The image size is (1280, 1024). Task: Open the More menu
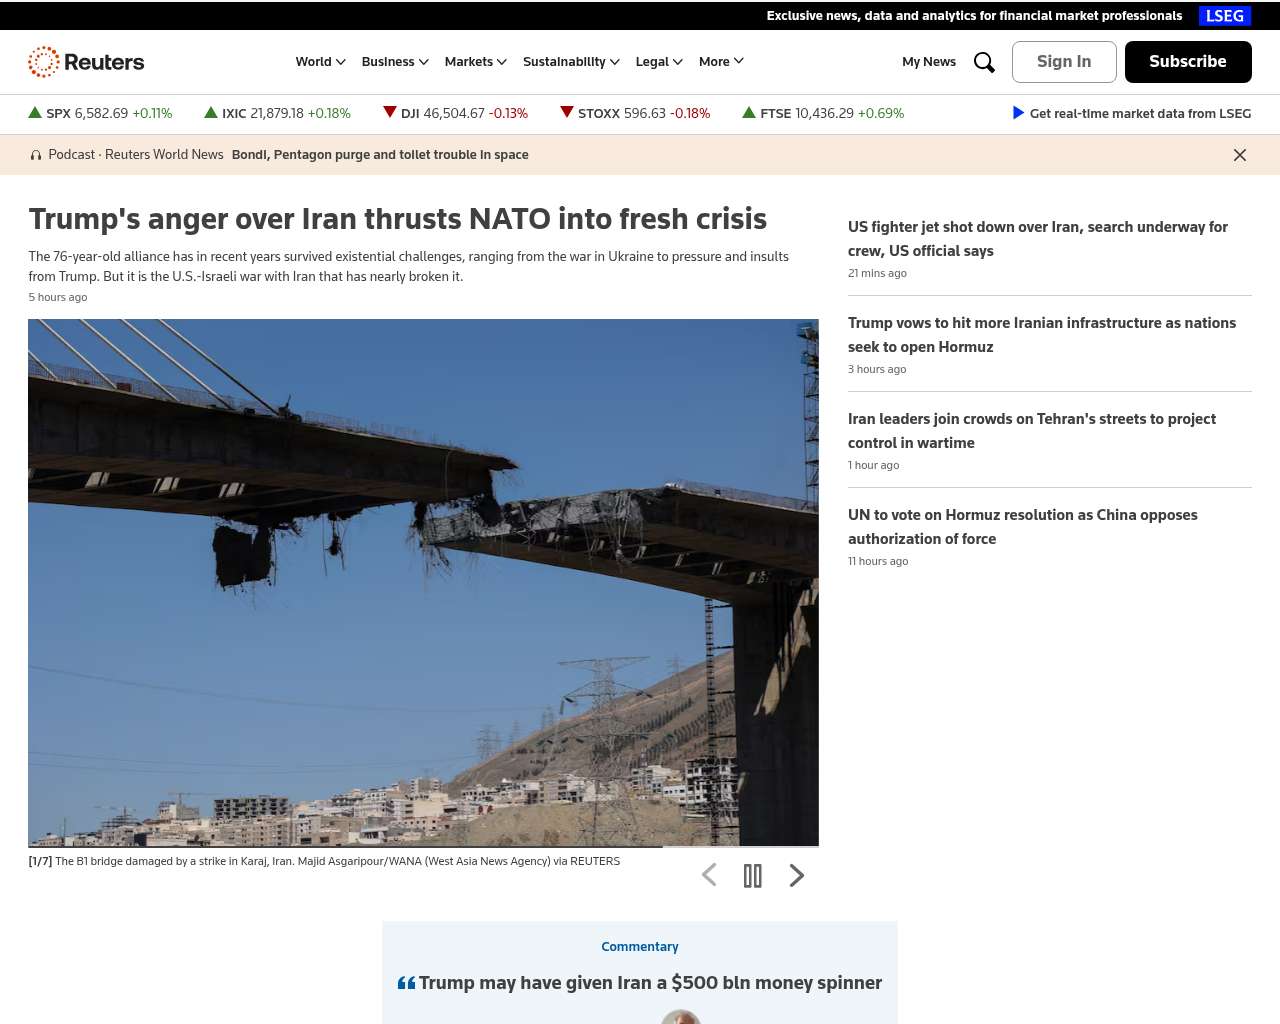[x=721, y=62]
